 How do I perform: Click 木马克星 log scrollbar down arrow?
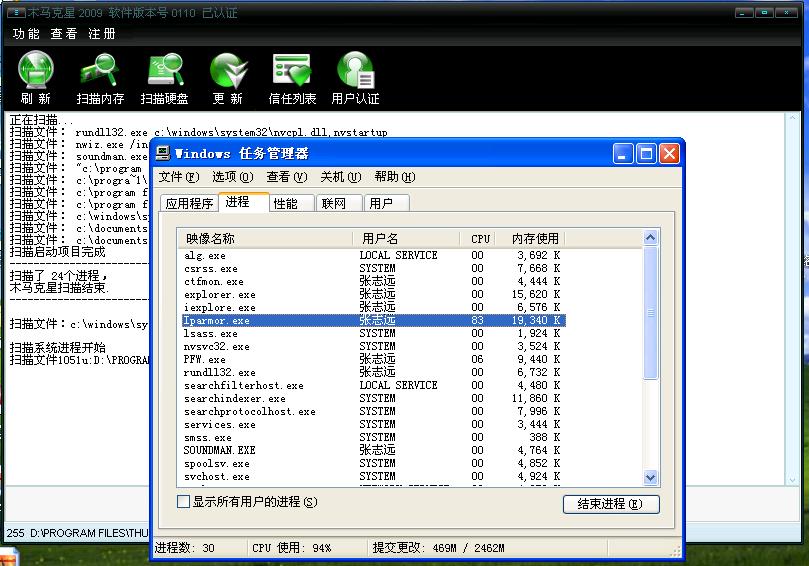[x=792, y=480]
